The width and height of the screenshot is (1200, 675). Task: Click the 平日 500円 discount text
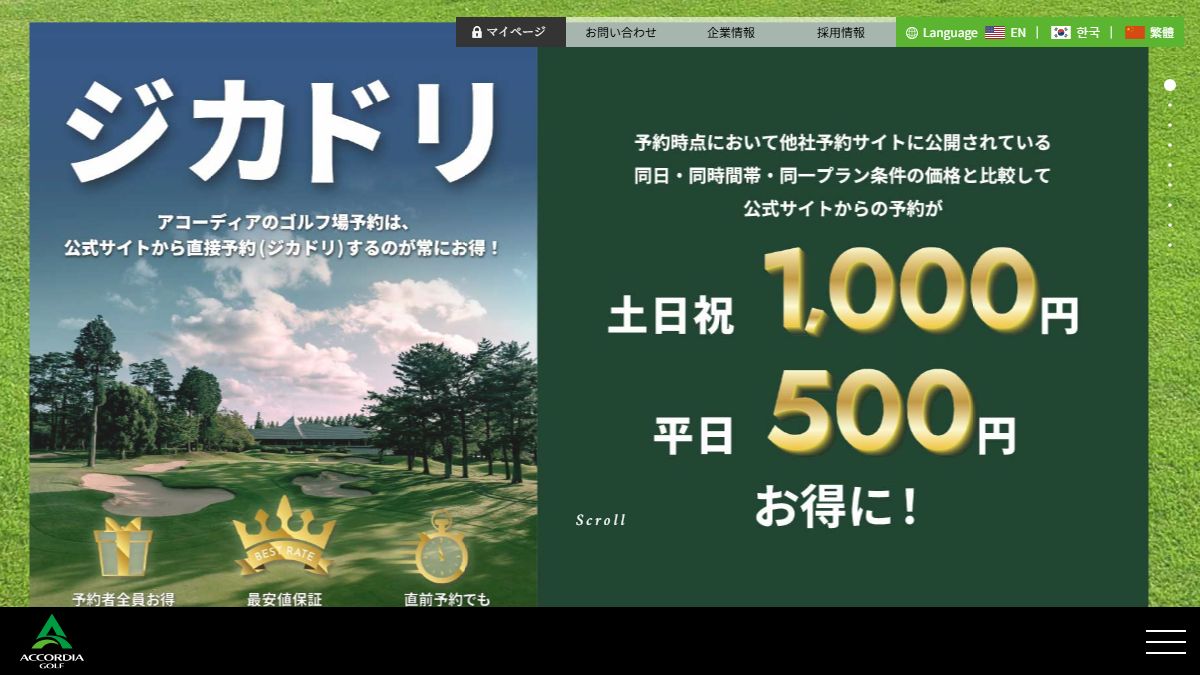pos(834,413)
